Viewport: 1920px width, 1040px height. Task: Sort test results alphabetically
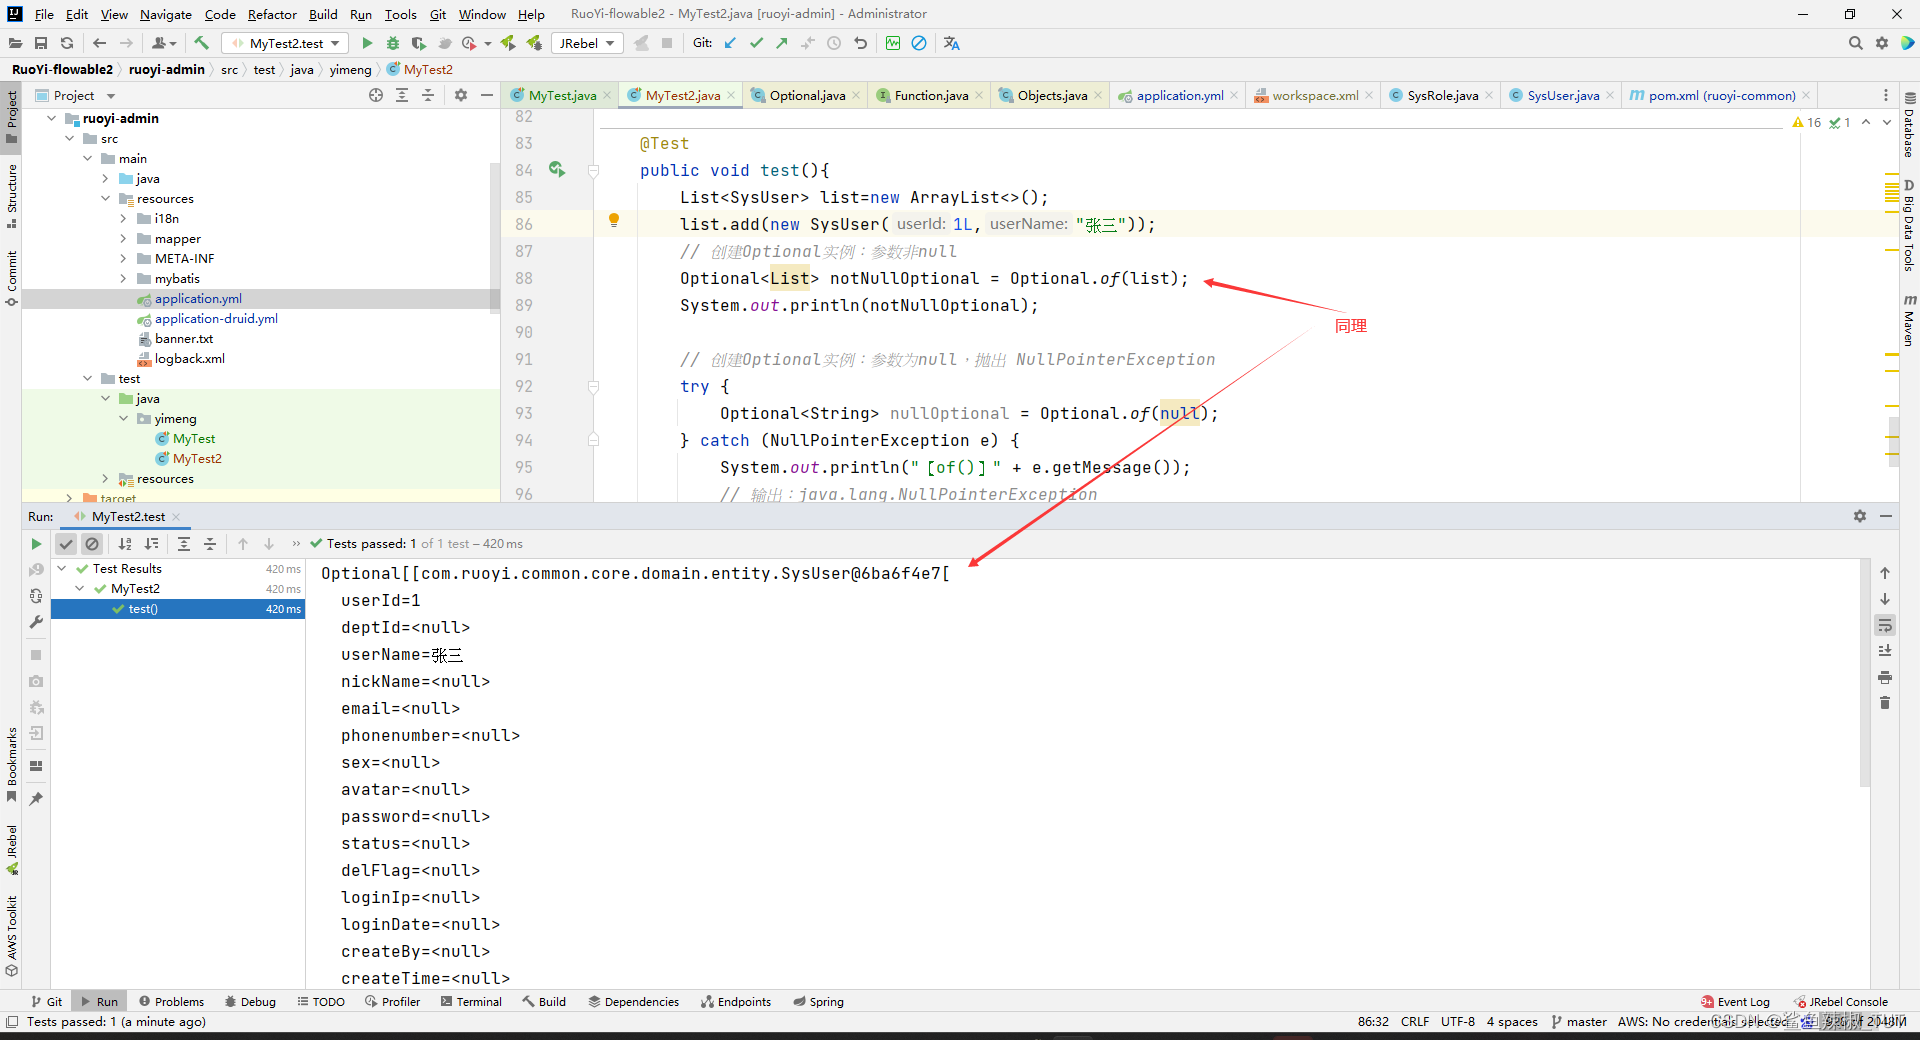click(125, 544)
